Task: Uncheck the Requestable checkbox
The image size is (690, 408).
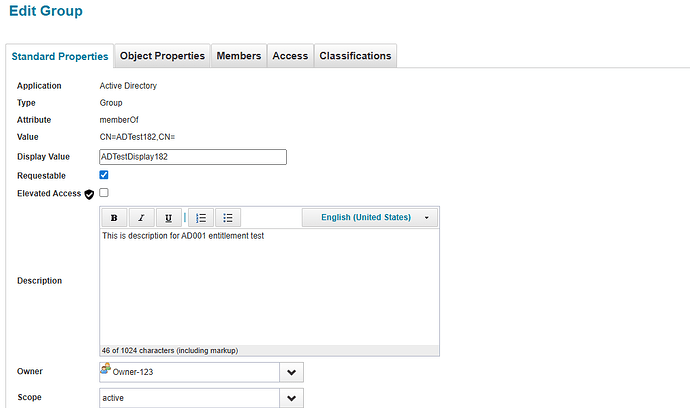Action: 104,175
